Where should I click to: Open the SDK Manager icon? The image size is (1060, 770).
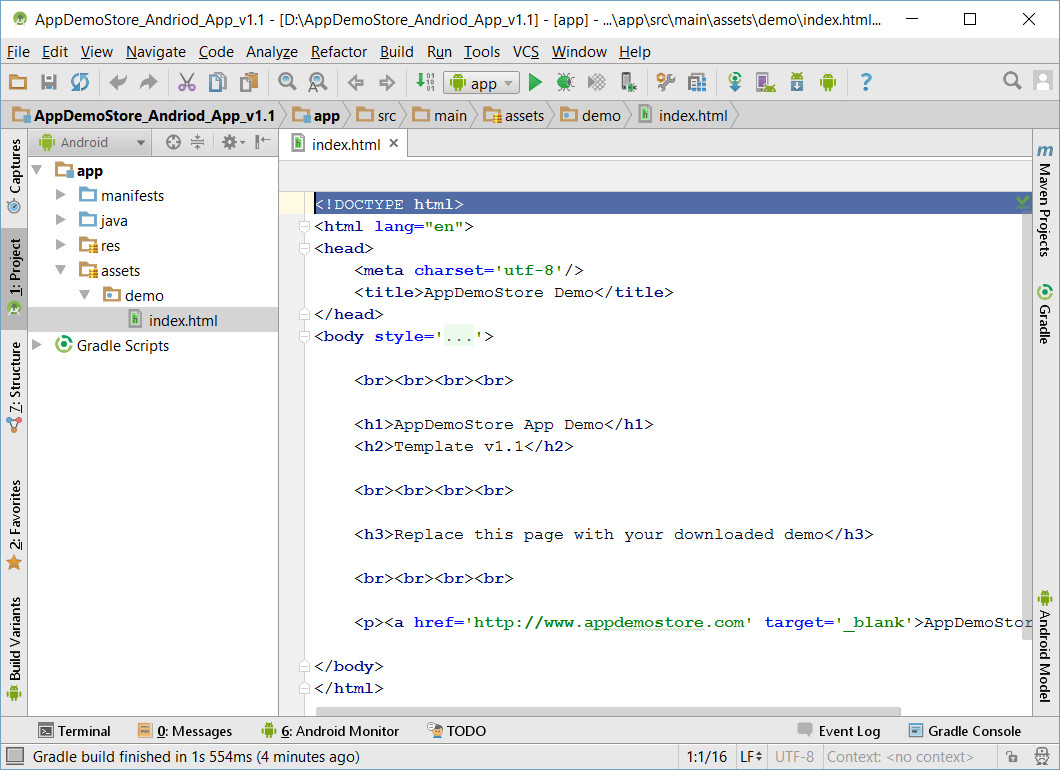(x=797, y=82)
